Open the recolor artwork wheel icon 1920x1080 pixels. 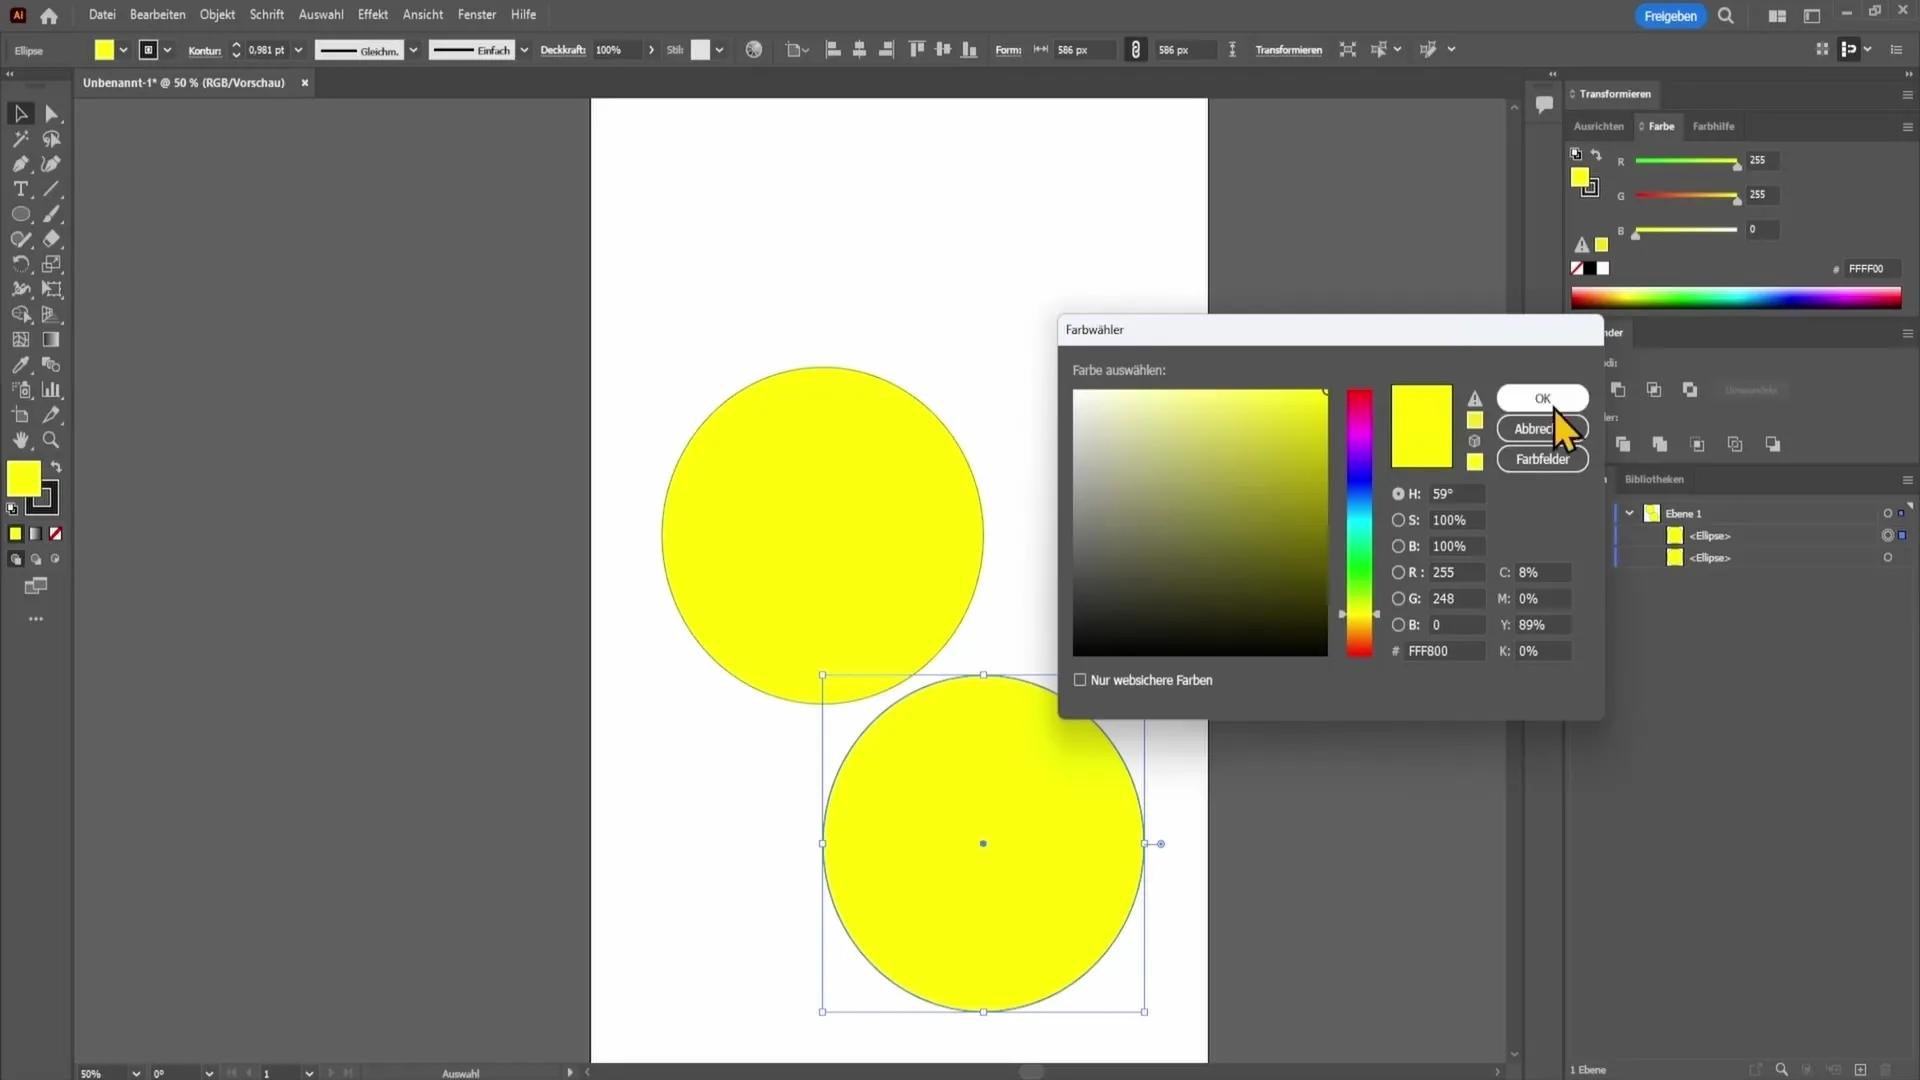[x=754, y=50]
